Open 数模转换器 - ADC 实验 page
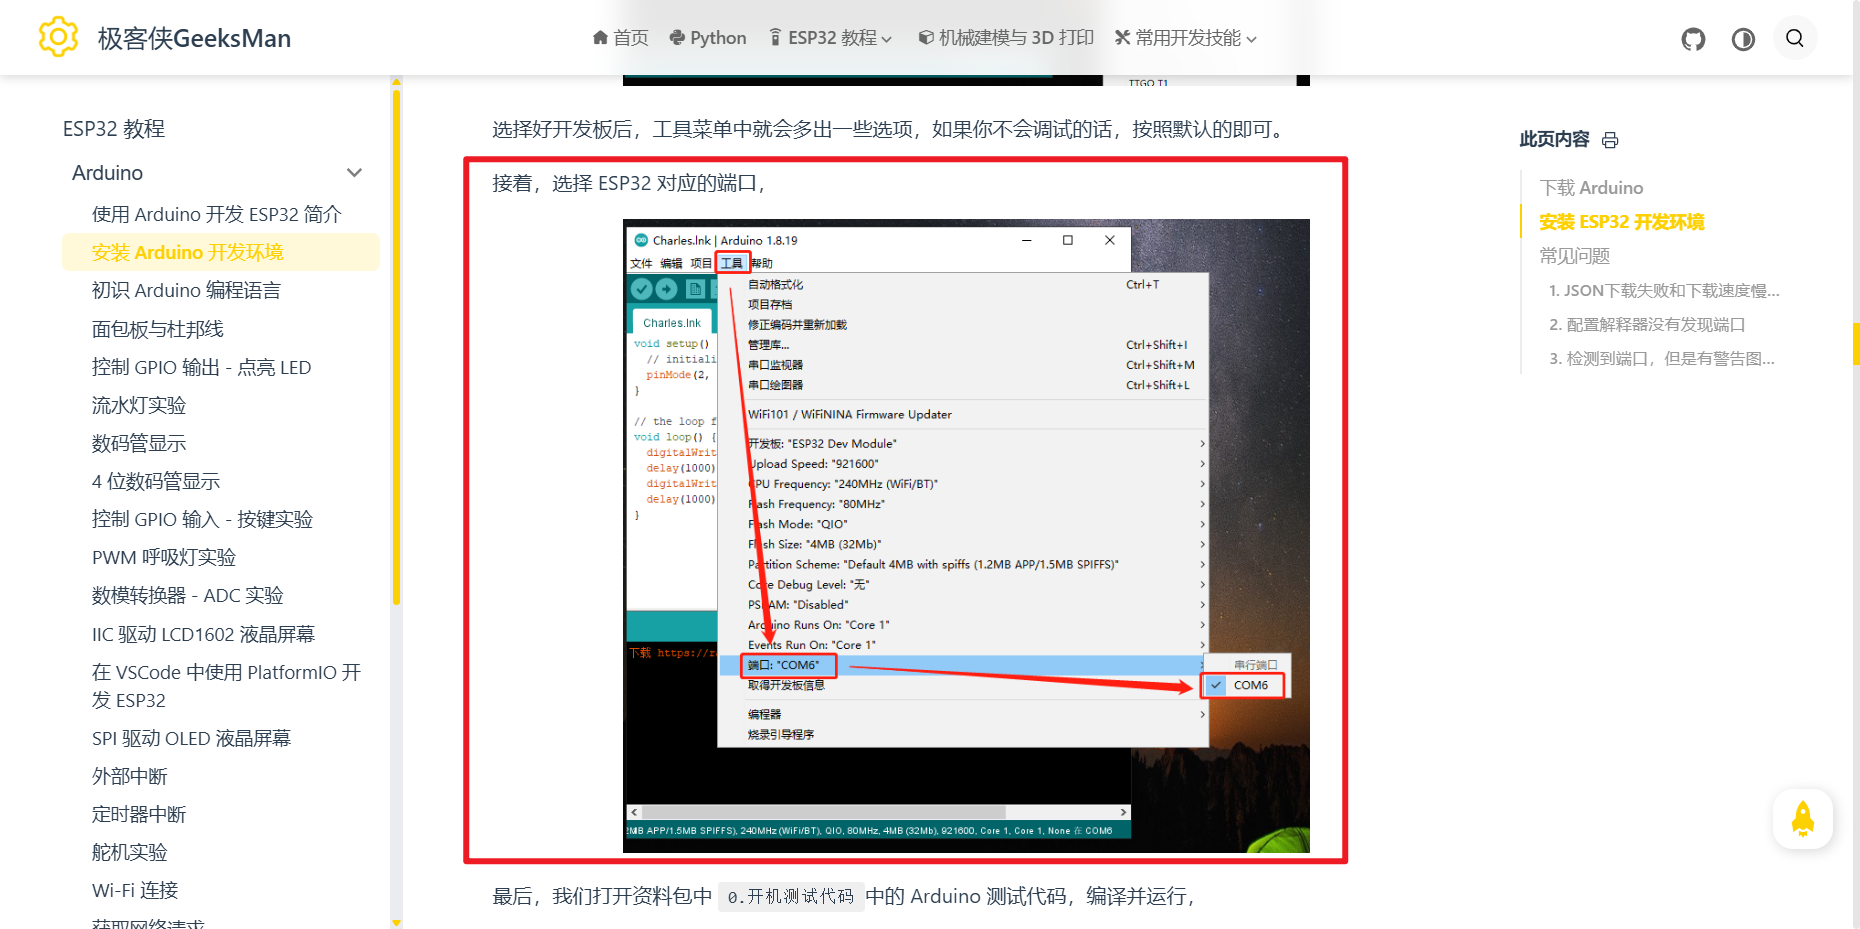This screenshot has height=929, width=1860. 187,595
